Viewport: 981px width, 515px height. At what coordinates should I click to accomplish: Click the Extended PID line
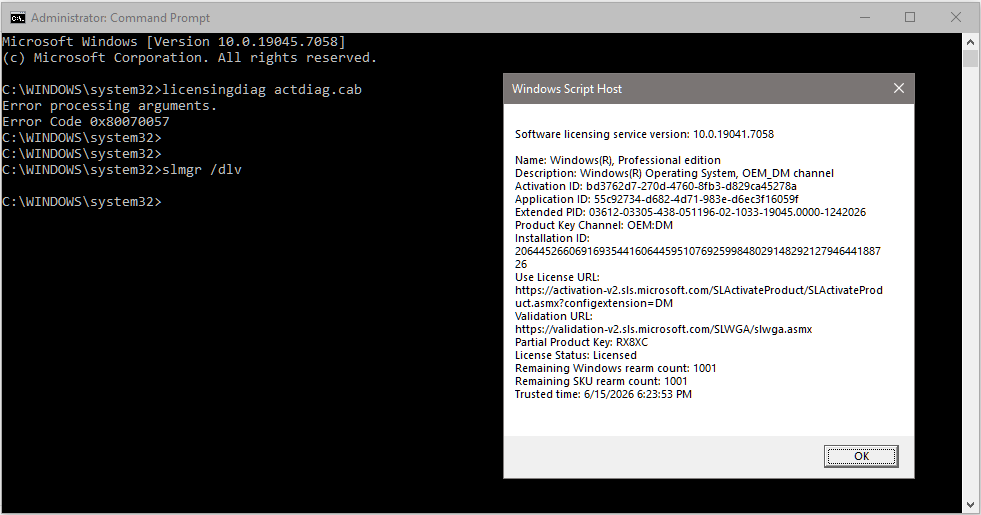pyautogui.click(x=690, y=213)
